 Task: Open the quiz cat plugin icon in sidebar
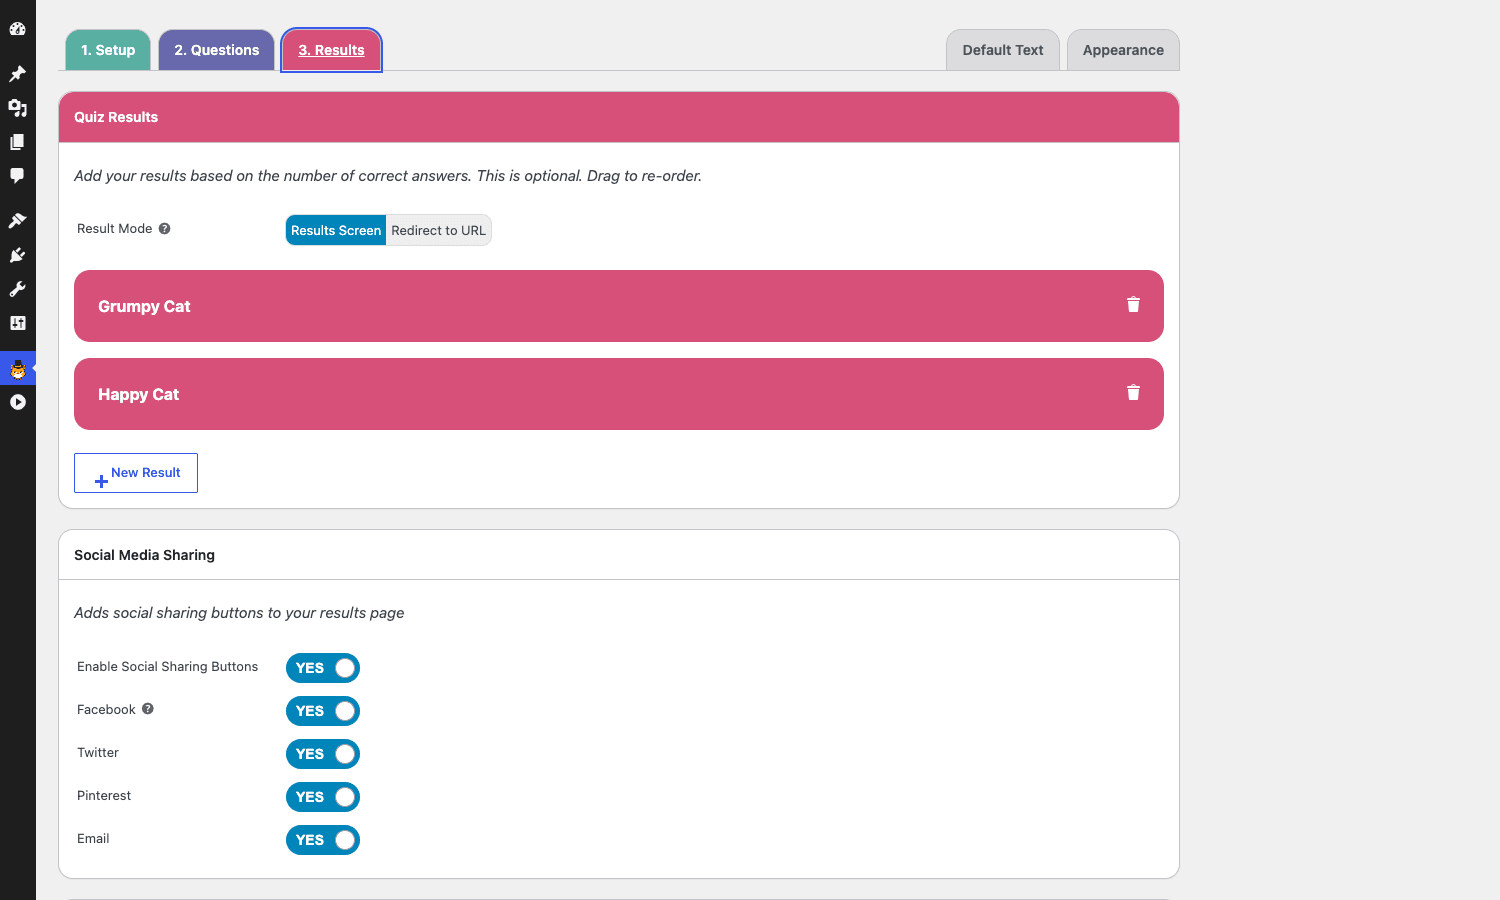click(17, 369)
